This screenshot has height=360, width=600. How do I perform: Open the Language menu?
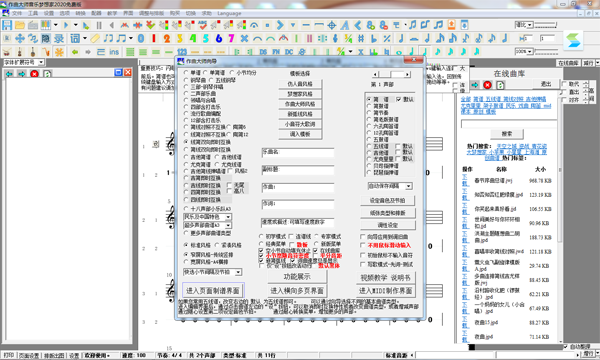coord(229,13)
